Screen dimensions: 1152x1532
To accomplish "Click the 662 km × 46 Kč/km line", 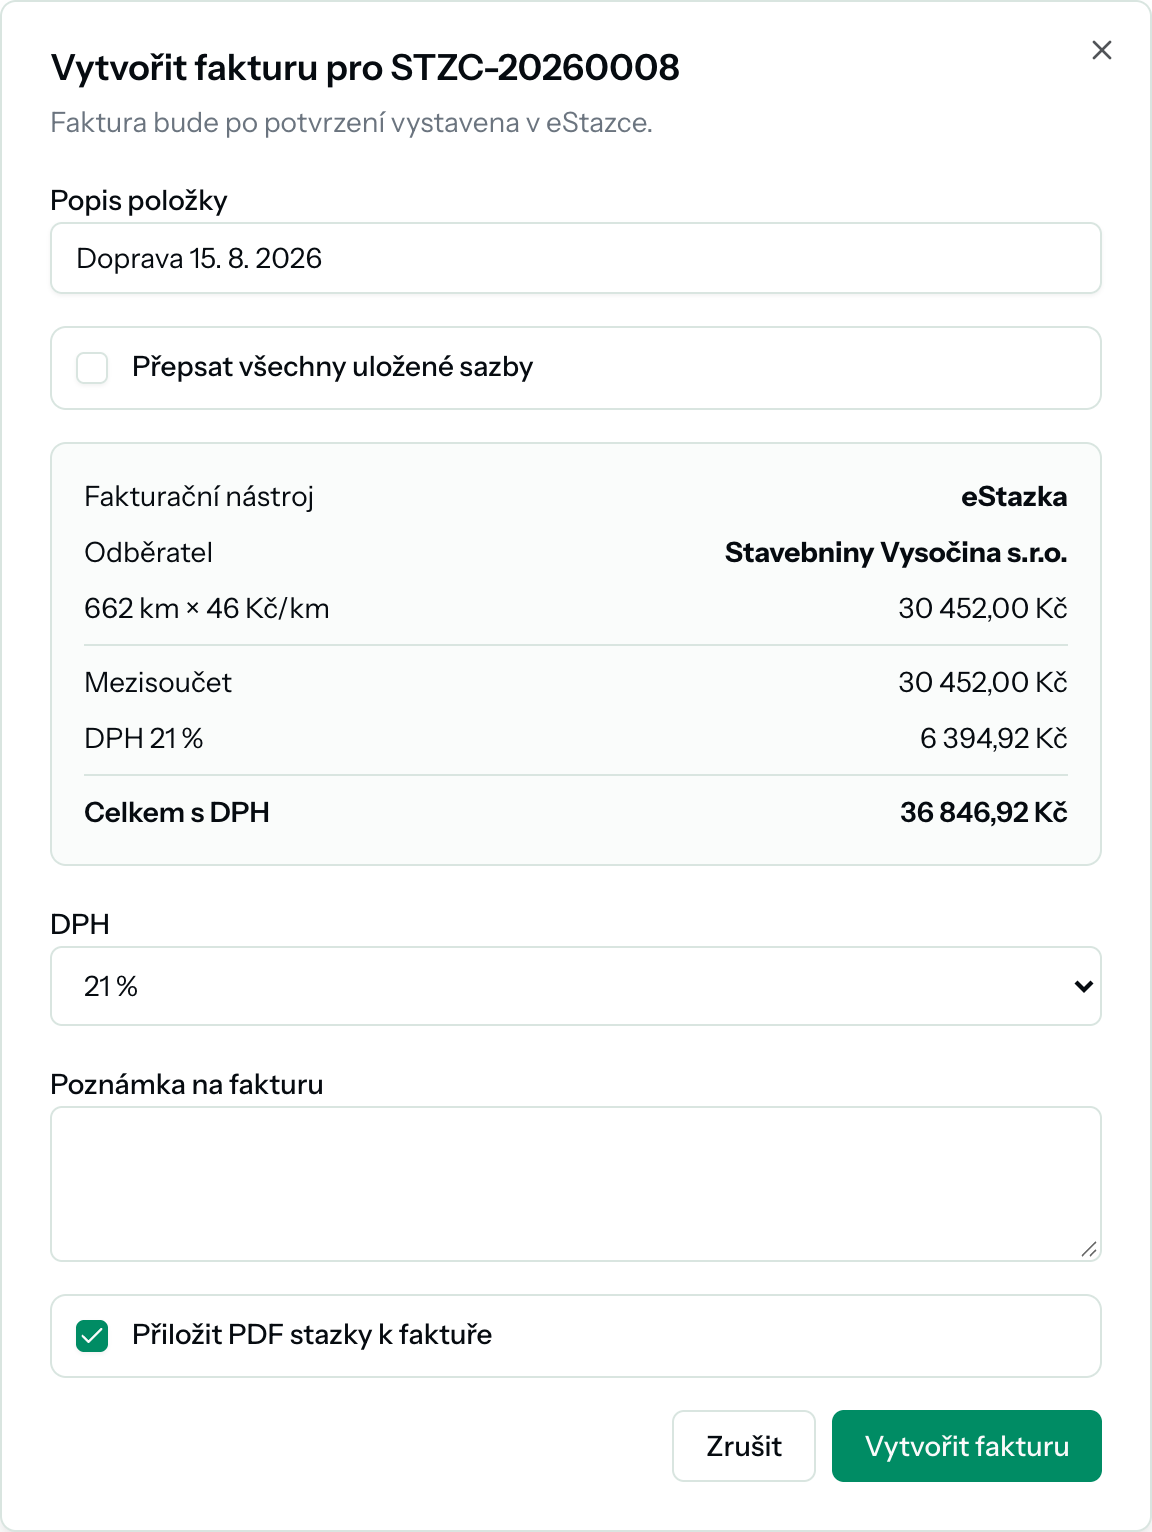I will [207, 609].
